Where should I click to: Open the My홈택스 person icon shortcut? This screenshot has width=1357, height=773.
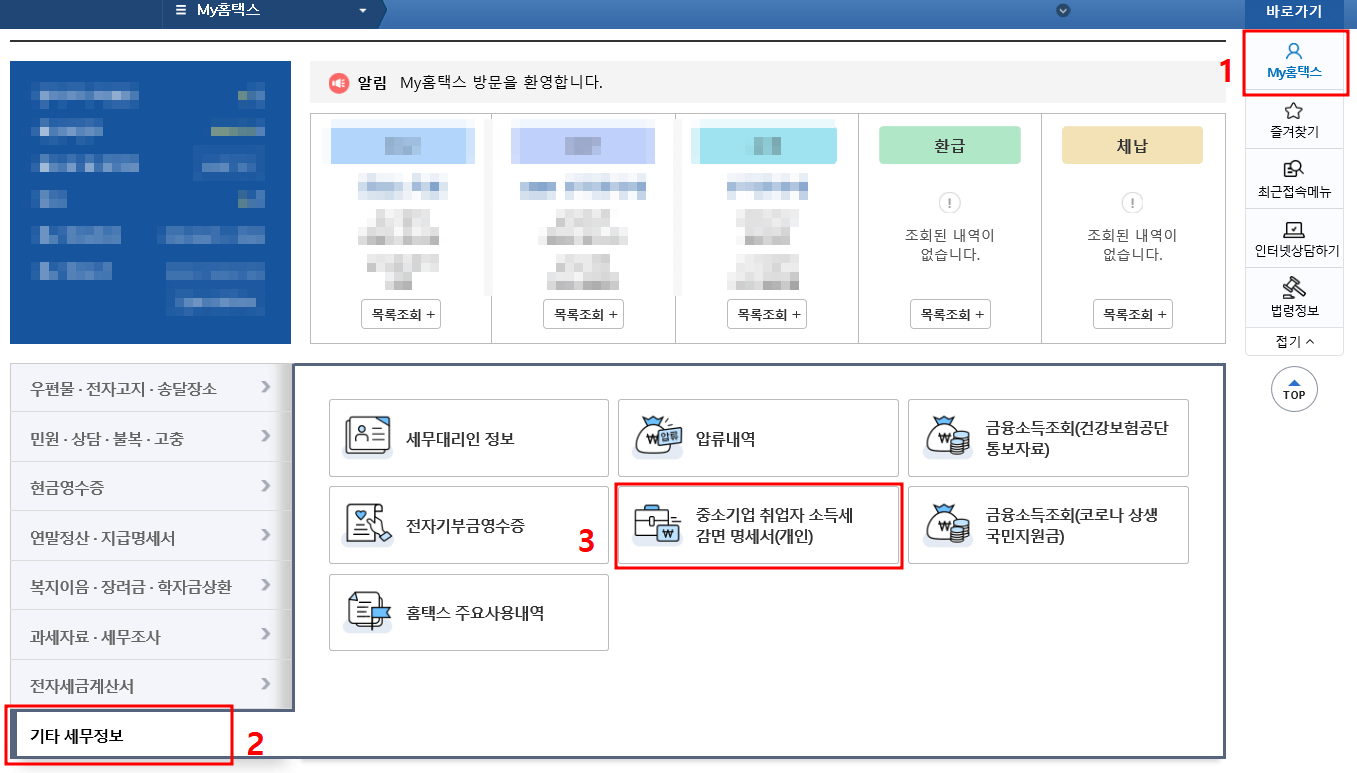click(1294, 50)
